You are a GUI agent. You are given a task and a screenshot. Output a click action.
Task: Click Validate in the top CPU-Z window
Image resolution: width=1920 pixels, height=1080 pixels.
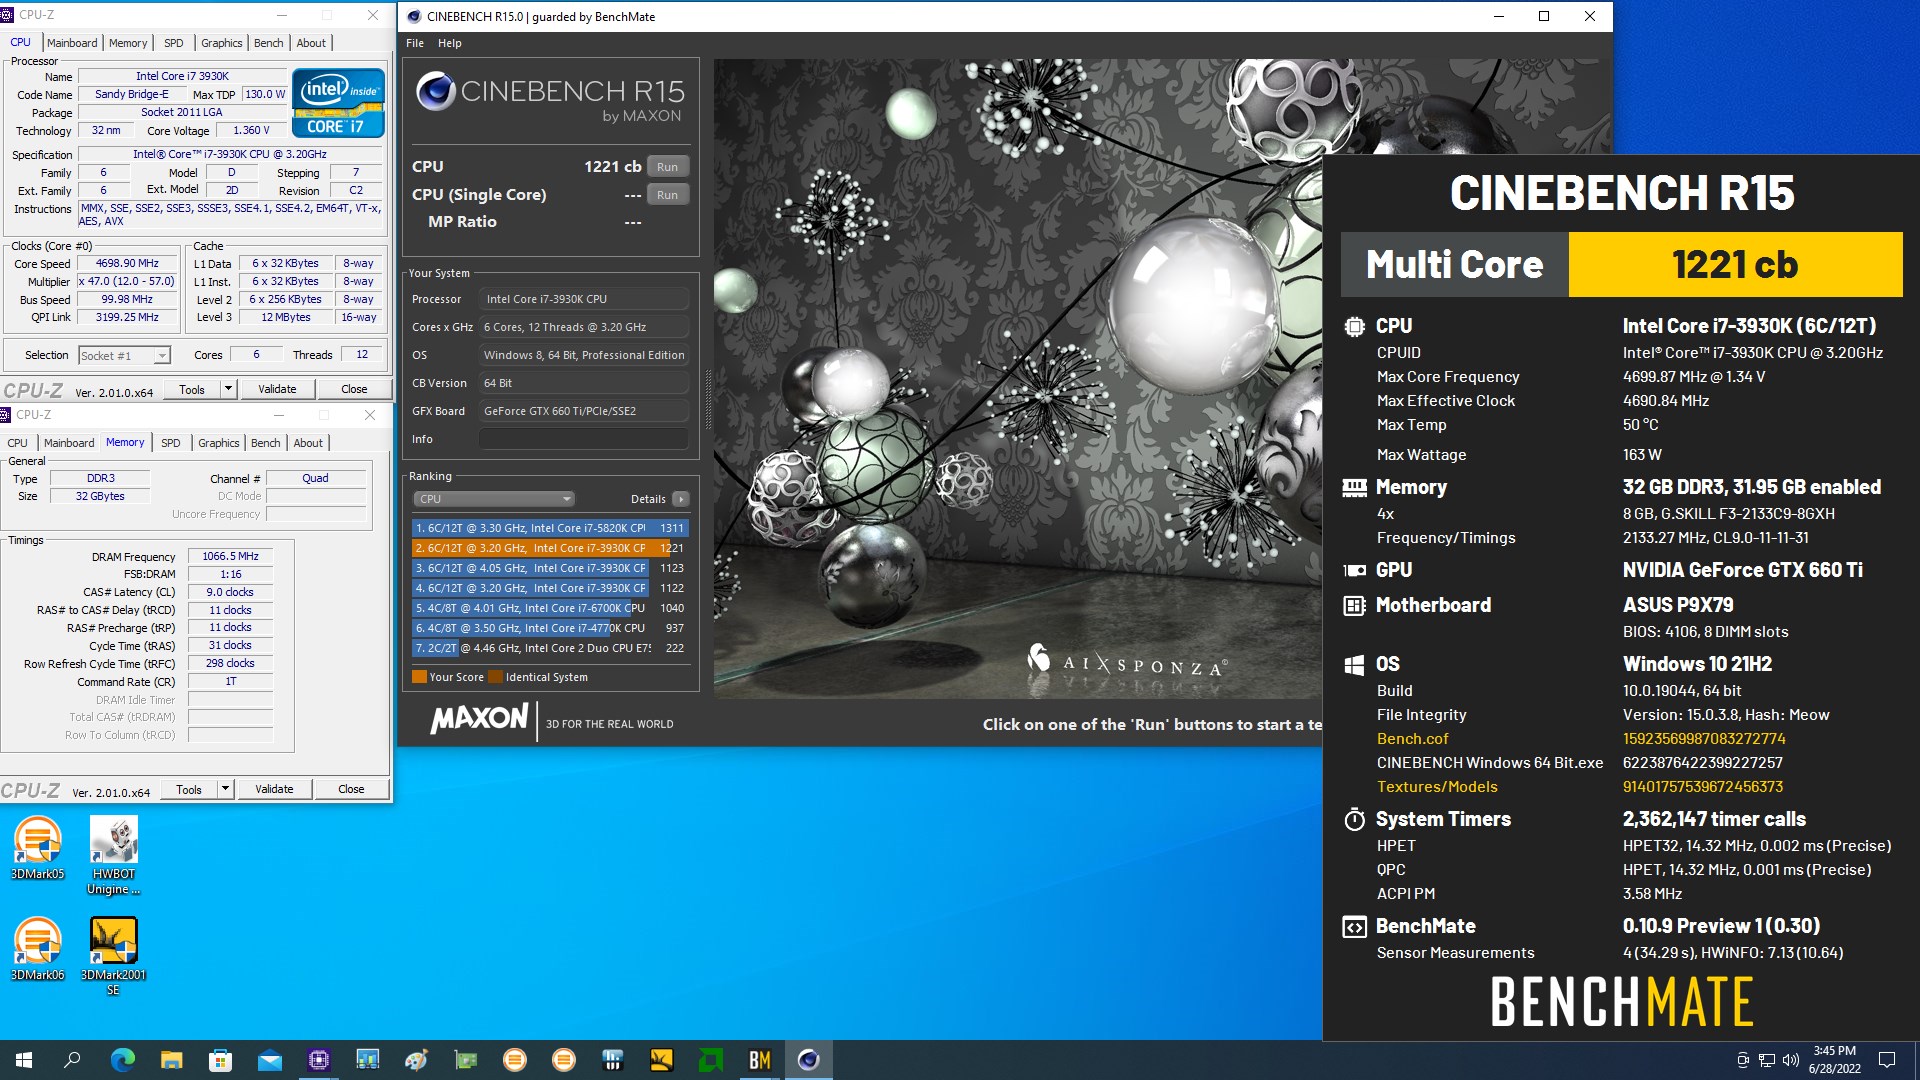[277, 389]
